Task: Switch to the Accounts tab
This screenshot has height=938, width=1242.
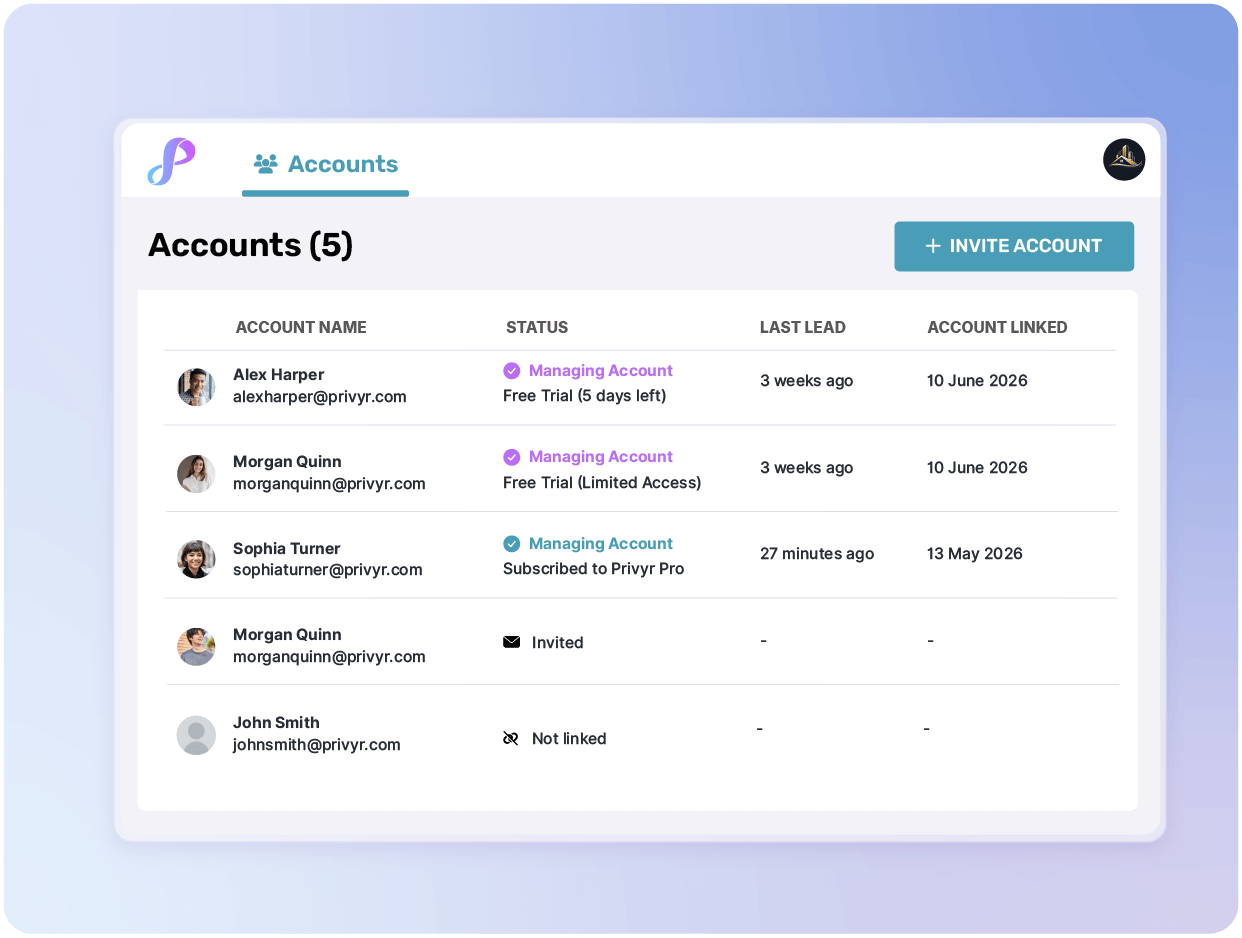Action: [x=326, y=164]
